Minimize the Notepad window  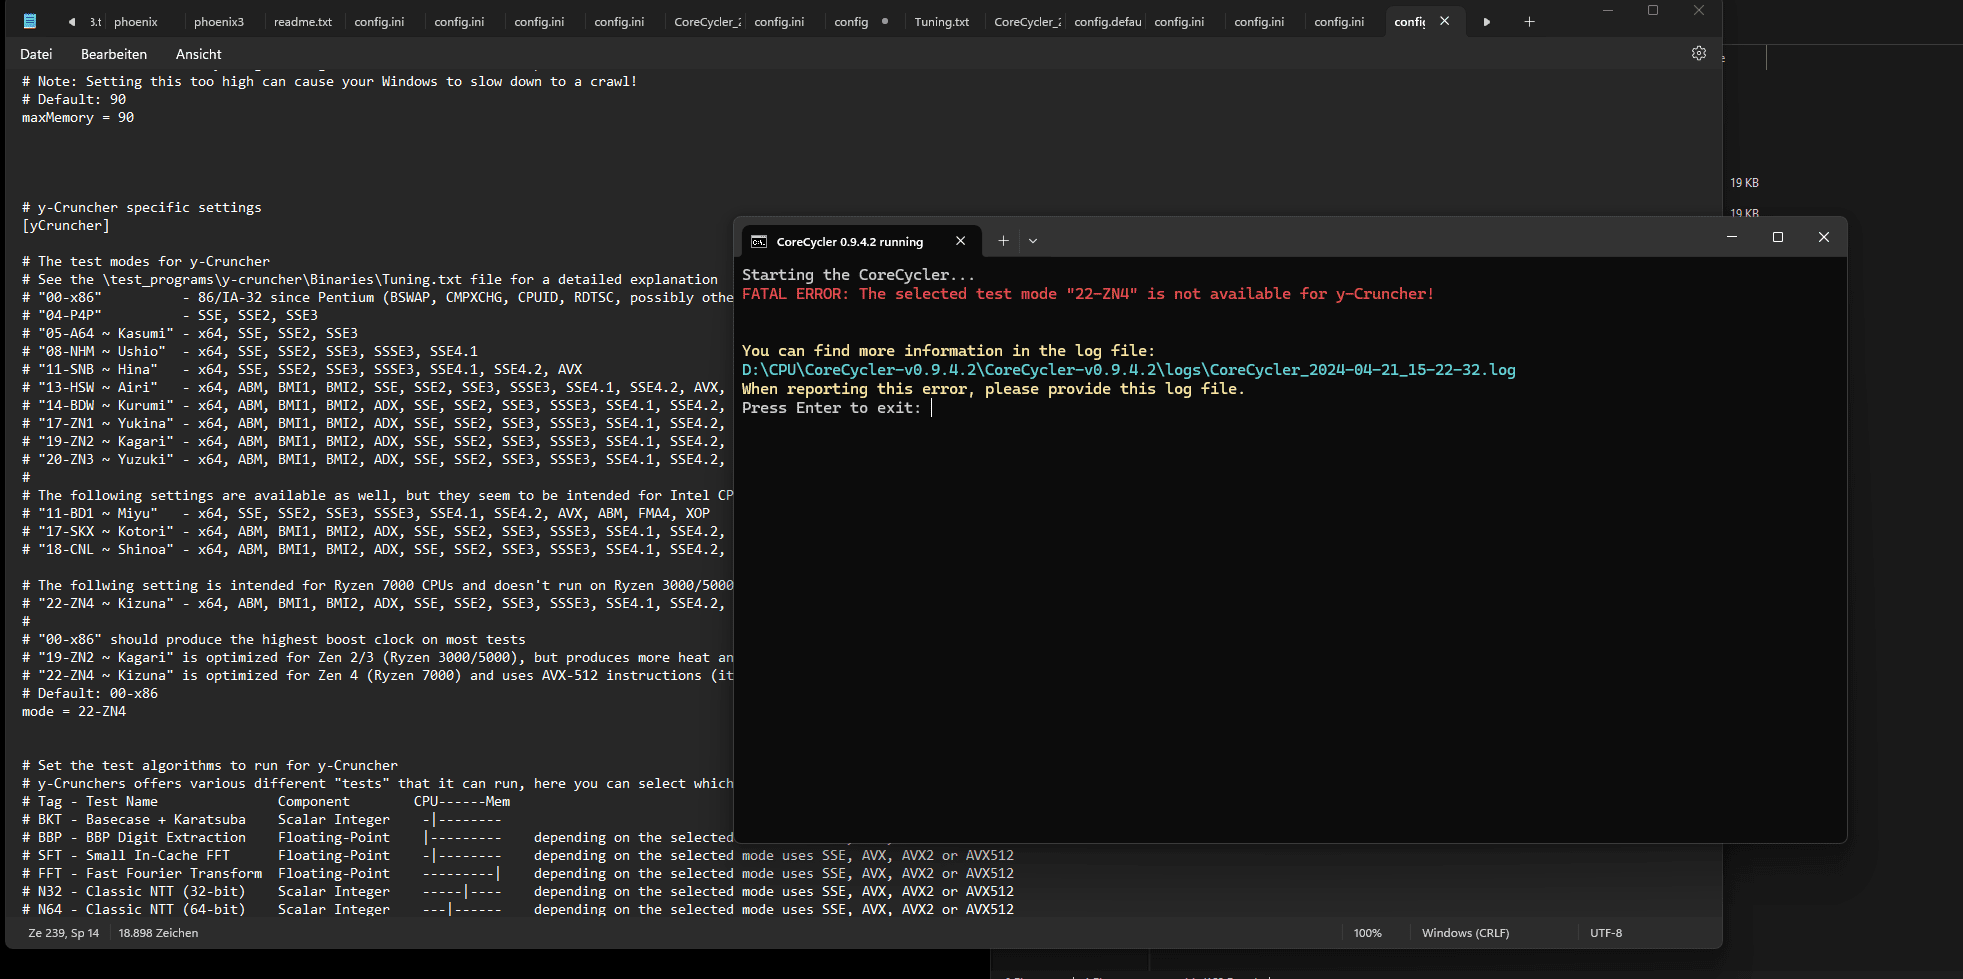click(1608, 10)
